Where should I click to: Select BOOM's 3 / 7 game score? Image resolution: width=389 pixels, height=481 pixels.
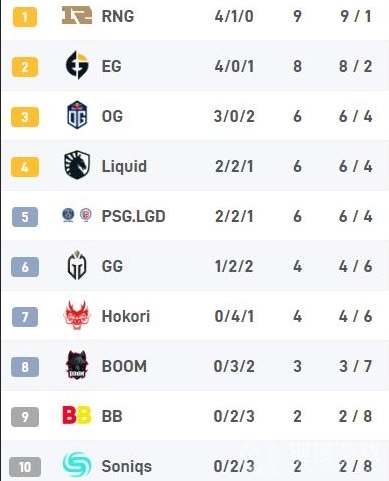[355, 366]
